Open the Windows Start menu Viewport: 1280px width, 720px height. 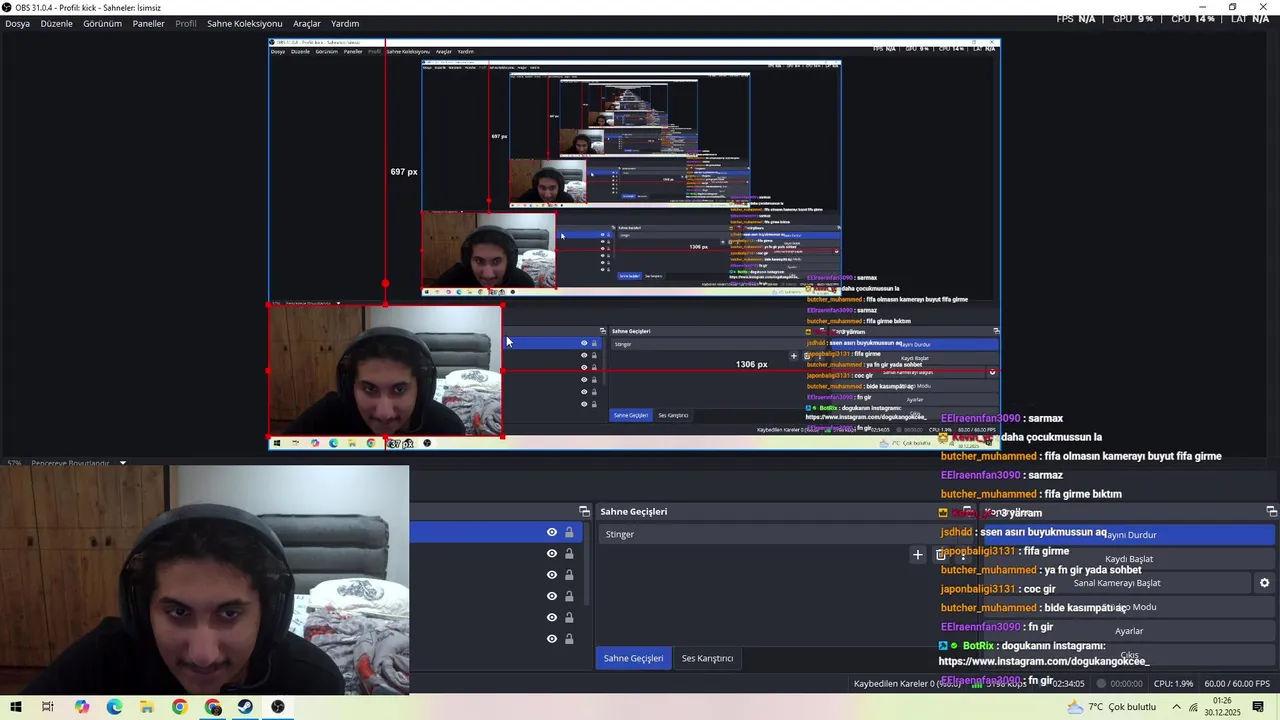[x=16, y=707]
